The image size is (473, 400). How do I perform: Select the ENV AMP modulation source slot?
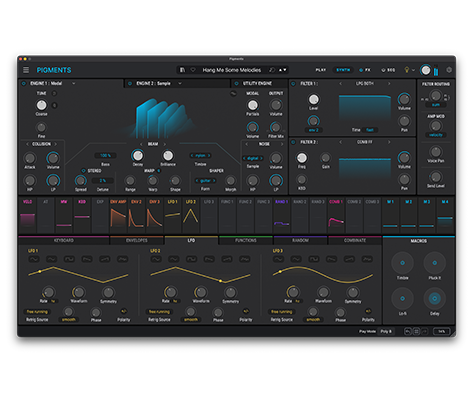click(x=118, y=215)
